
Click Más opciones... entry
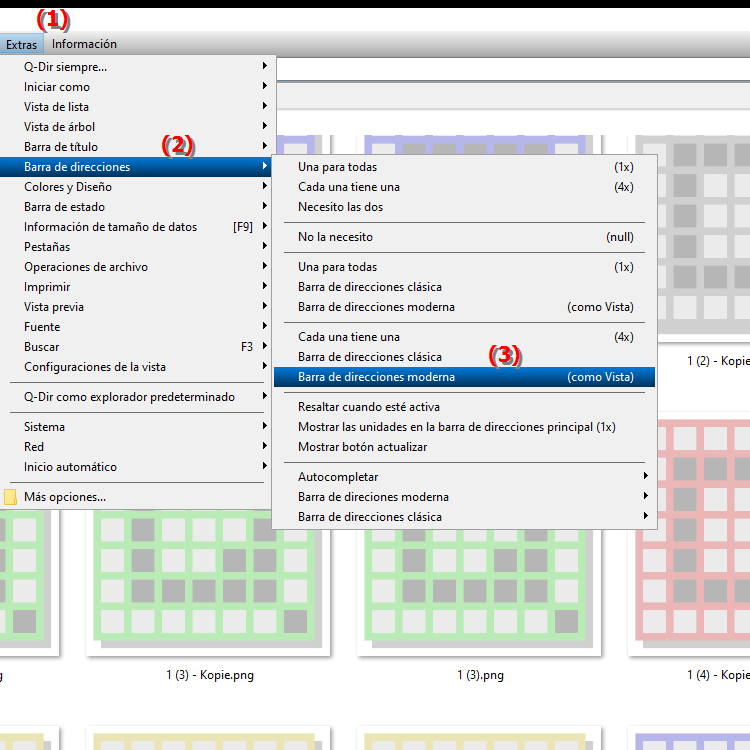click(137, 497)
